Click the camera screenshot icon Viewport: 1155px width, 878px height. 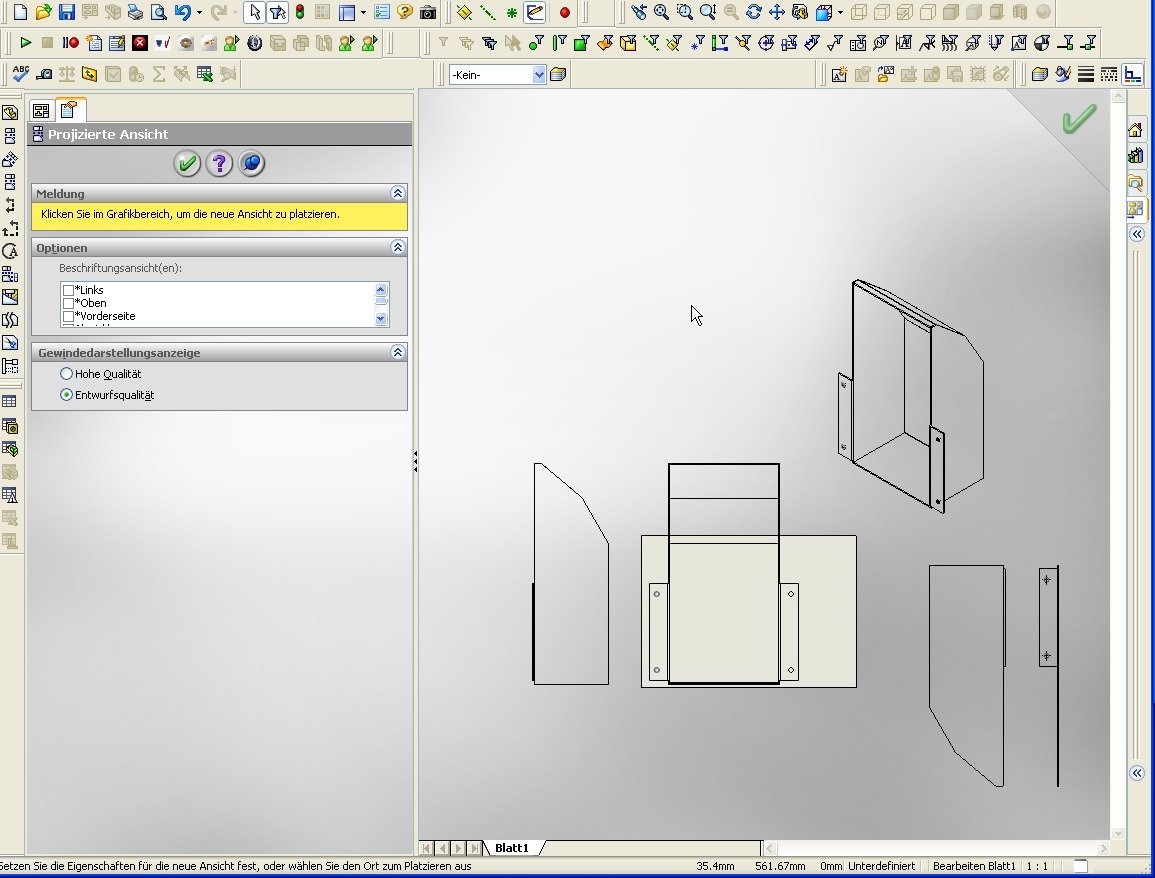click(428, 13)
